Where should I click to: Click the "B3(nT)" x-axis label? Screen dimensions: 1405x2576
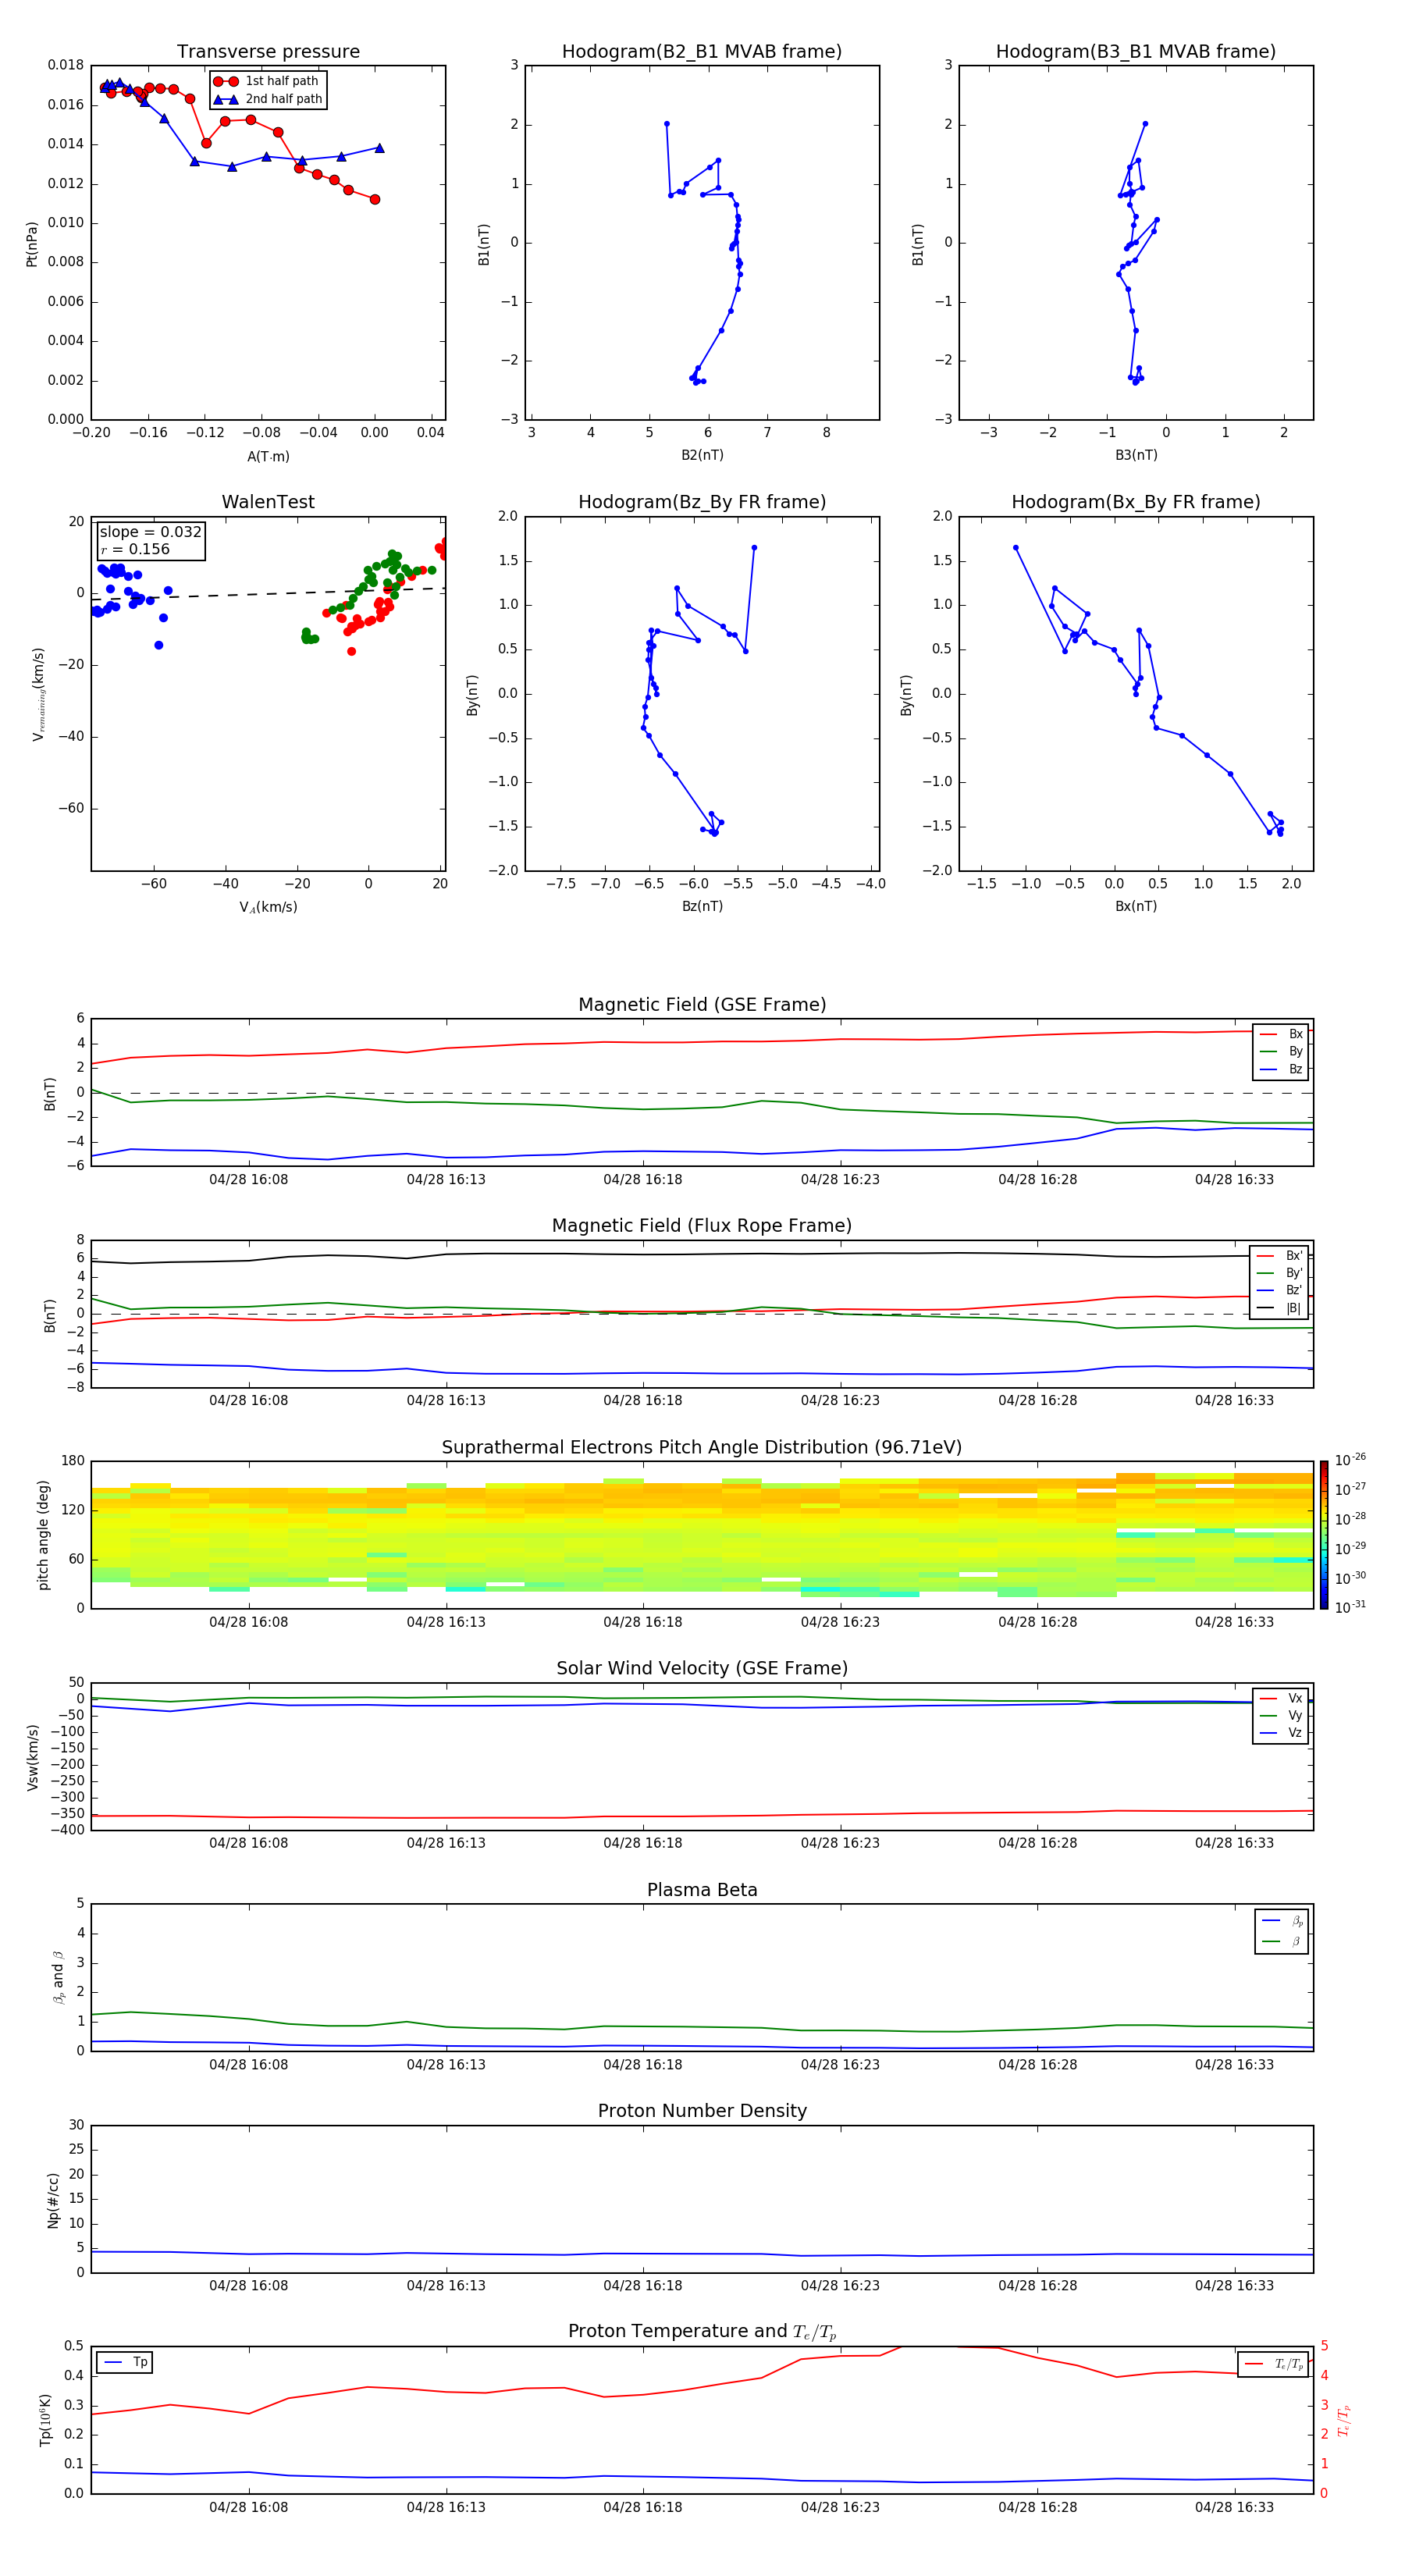pyautogui.click(x=1136, y=455)
